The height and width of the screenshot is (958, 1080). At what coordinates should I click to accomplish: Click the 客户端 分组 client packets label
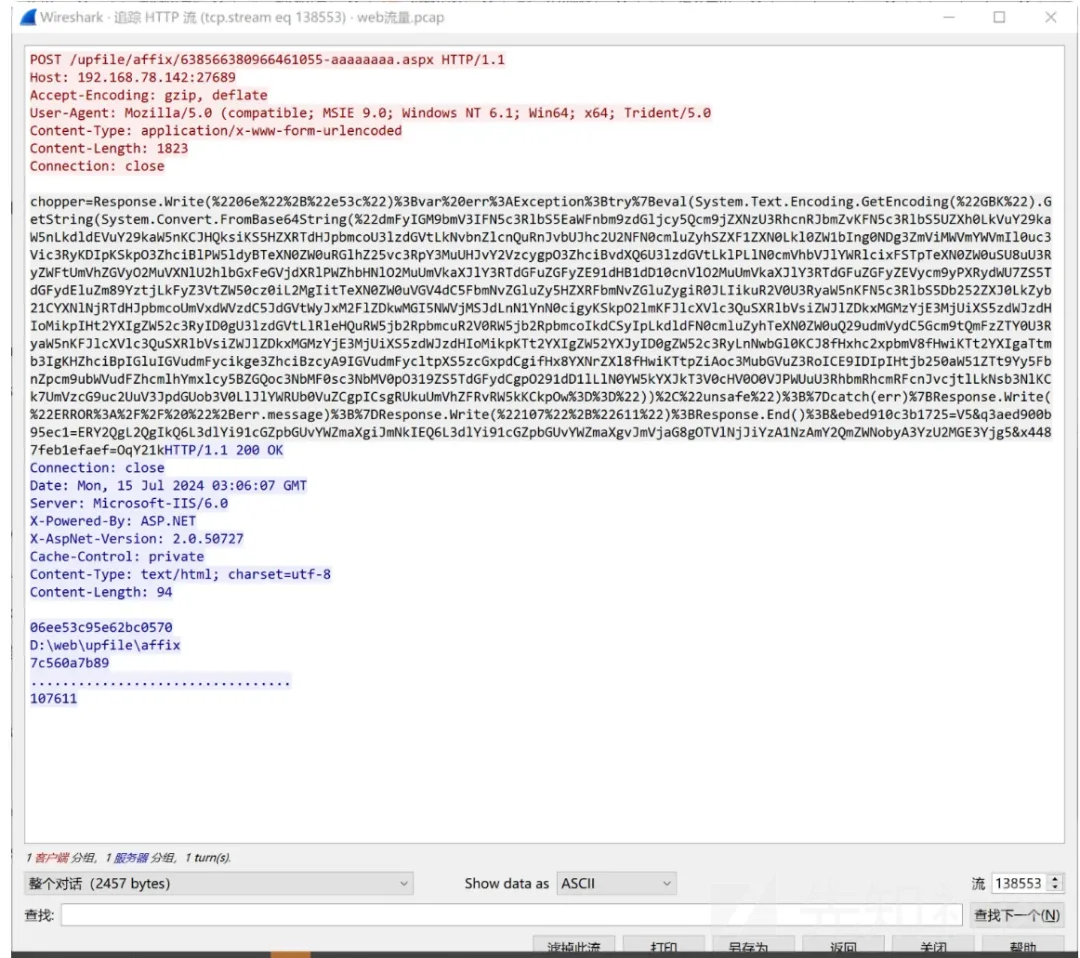pos(65,857)
